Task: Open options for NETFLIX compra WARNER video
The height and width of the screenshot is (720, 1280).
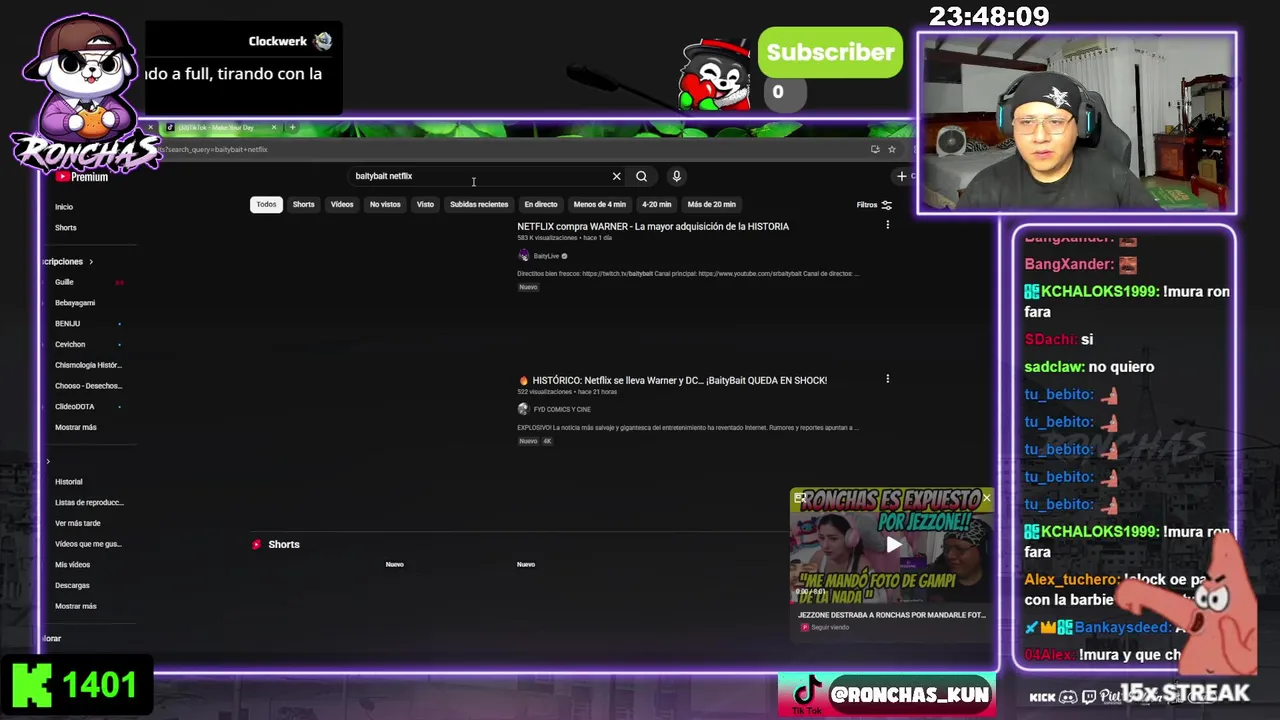Action: tap(887, 225)
